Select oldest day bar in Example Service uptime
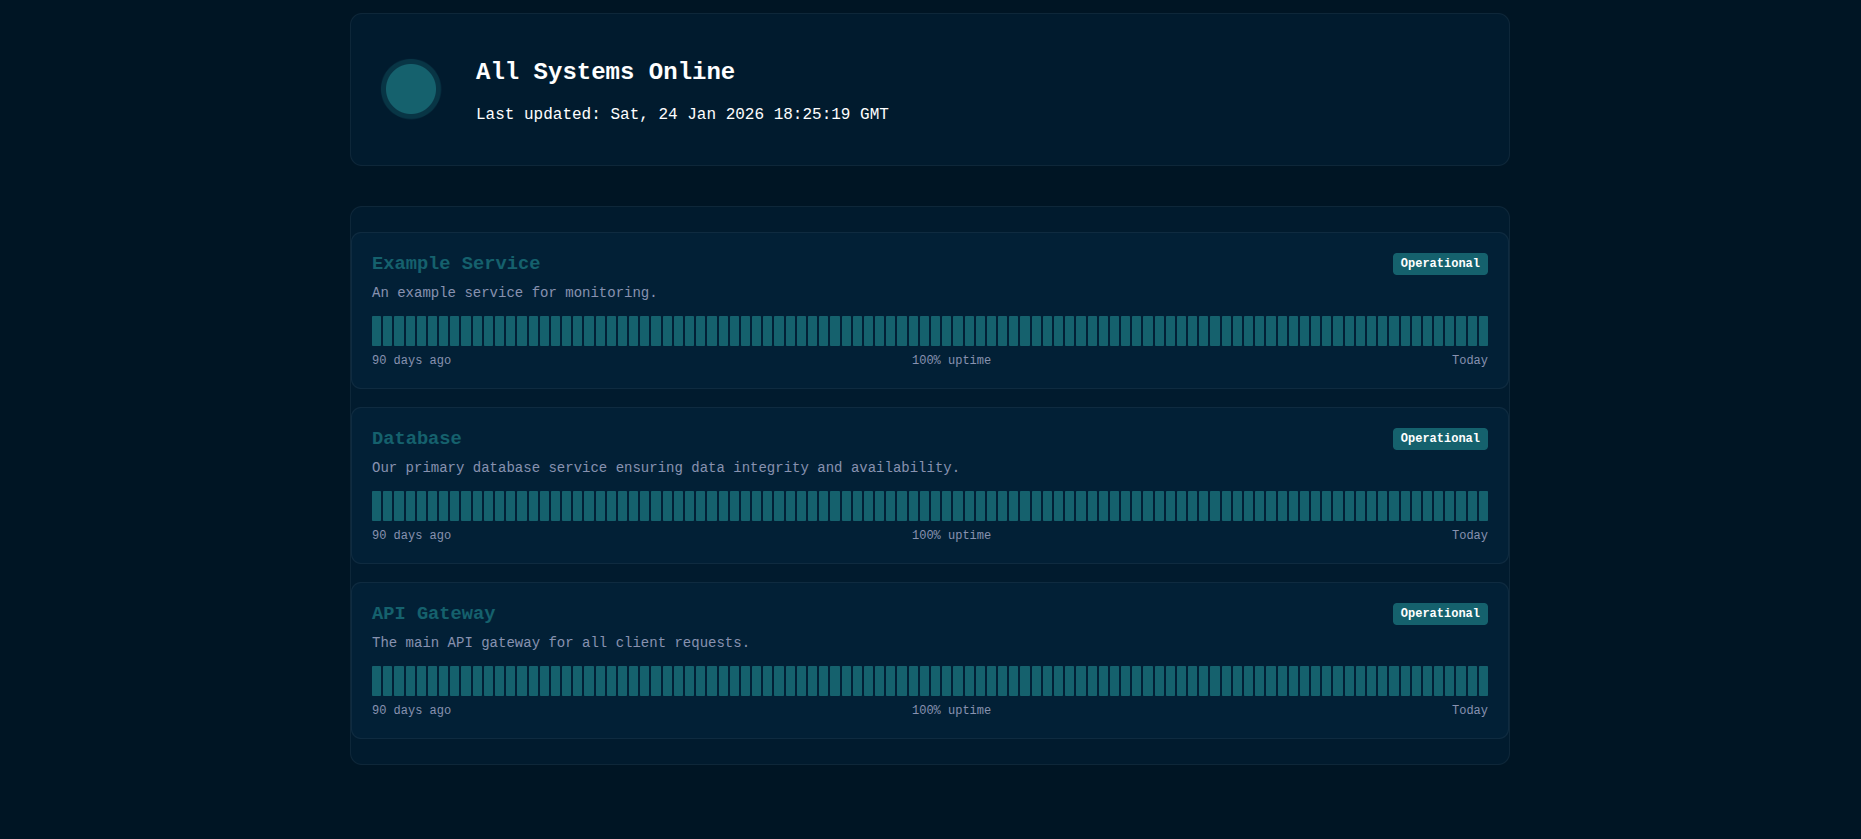Viewport: 1861px width, 839px height. click(377, 331)
